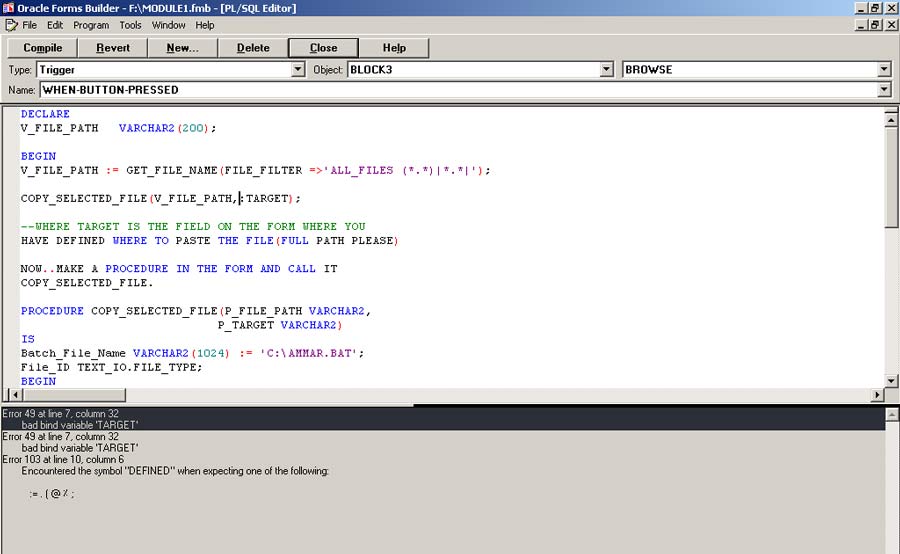Open the Edit menu
The image size is (900, 554).
(55, 25)
